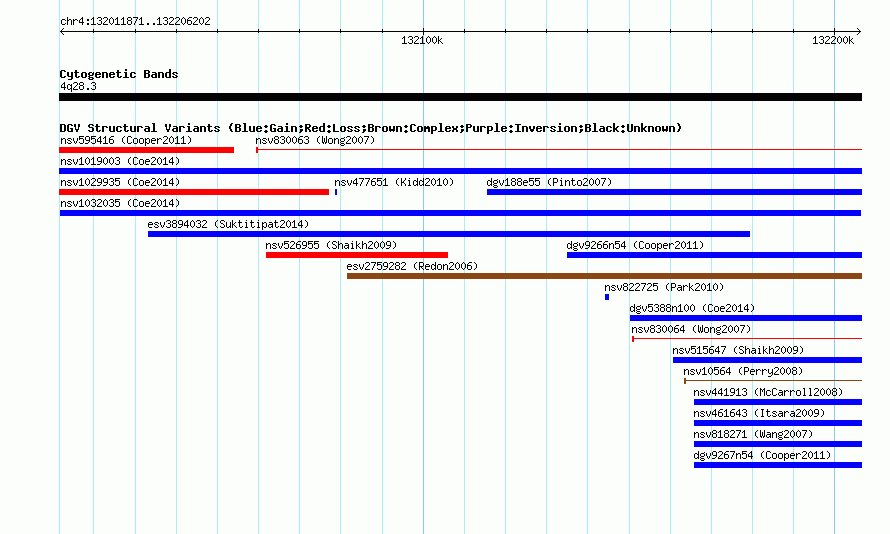Image resolution: width=890 pixels, height=534 pixels.
Task: Click the blue dgv5388n100 gain bar
Action: click(746, 318)
